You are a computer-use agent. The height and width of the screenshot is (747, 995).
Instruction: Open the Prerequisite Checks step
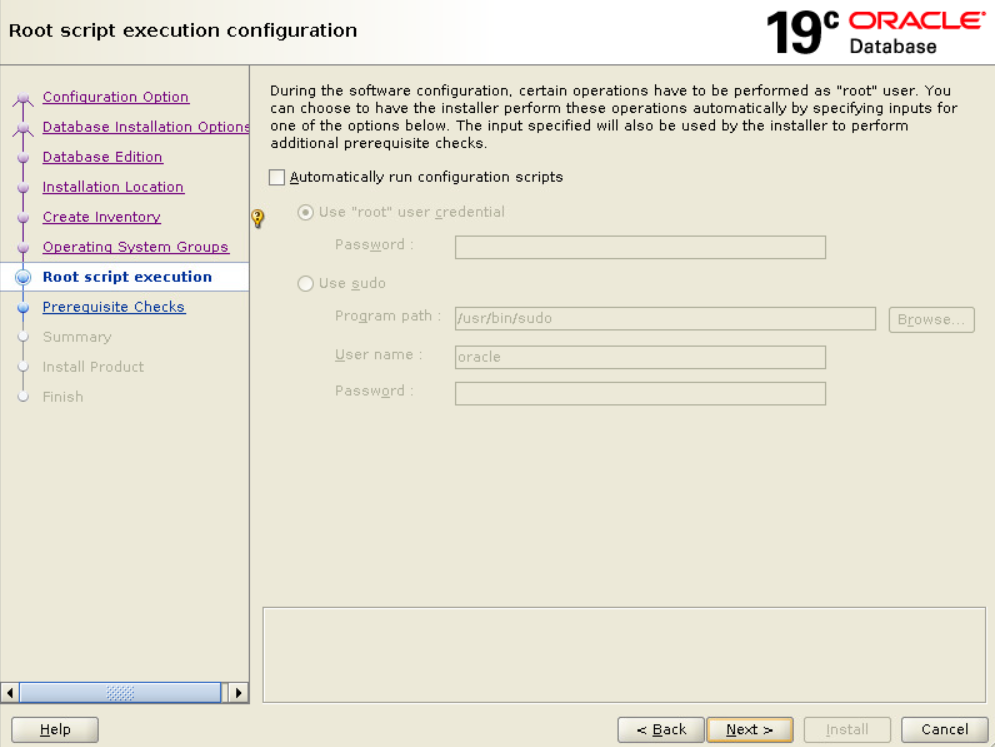(114, 307)
